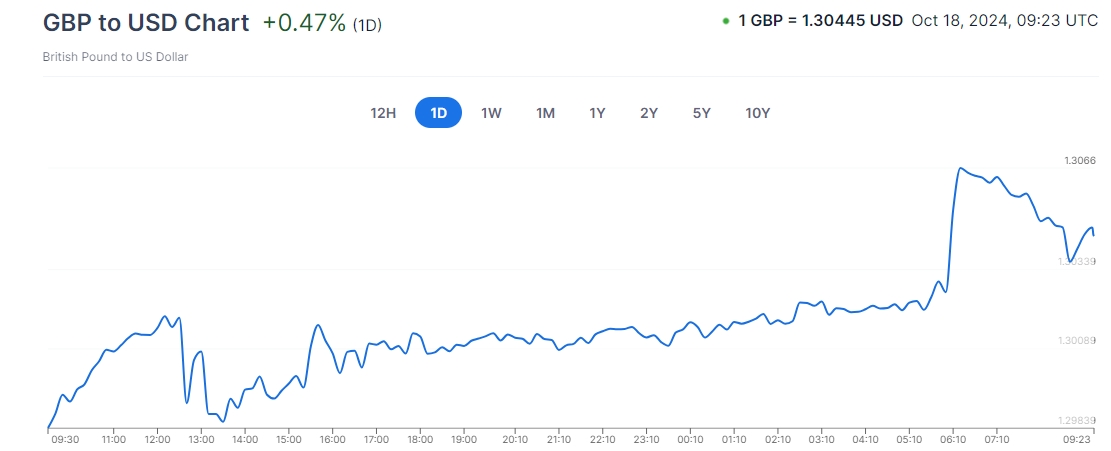Click the green live status dot

725,21
